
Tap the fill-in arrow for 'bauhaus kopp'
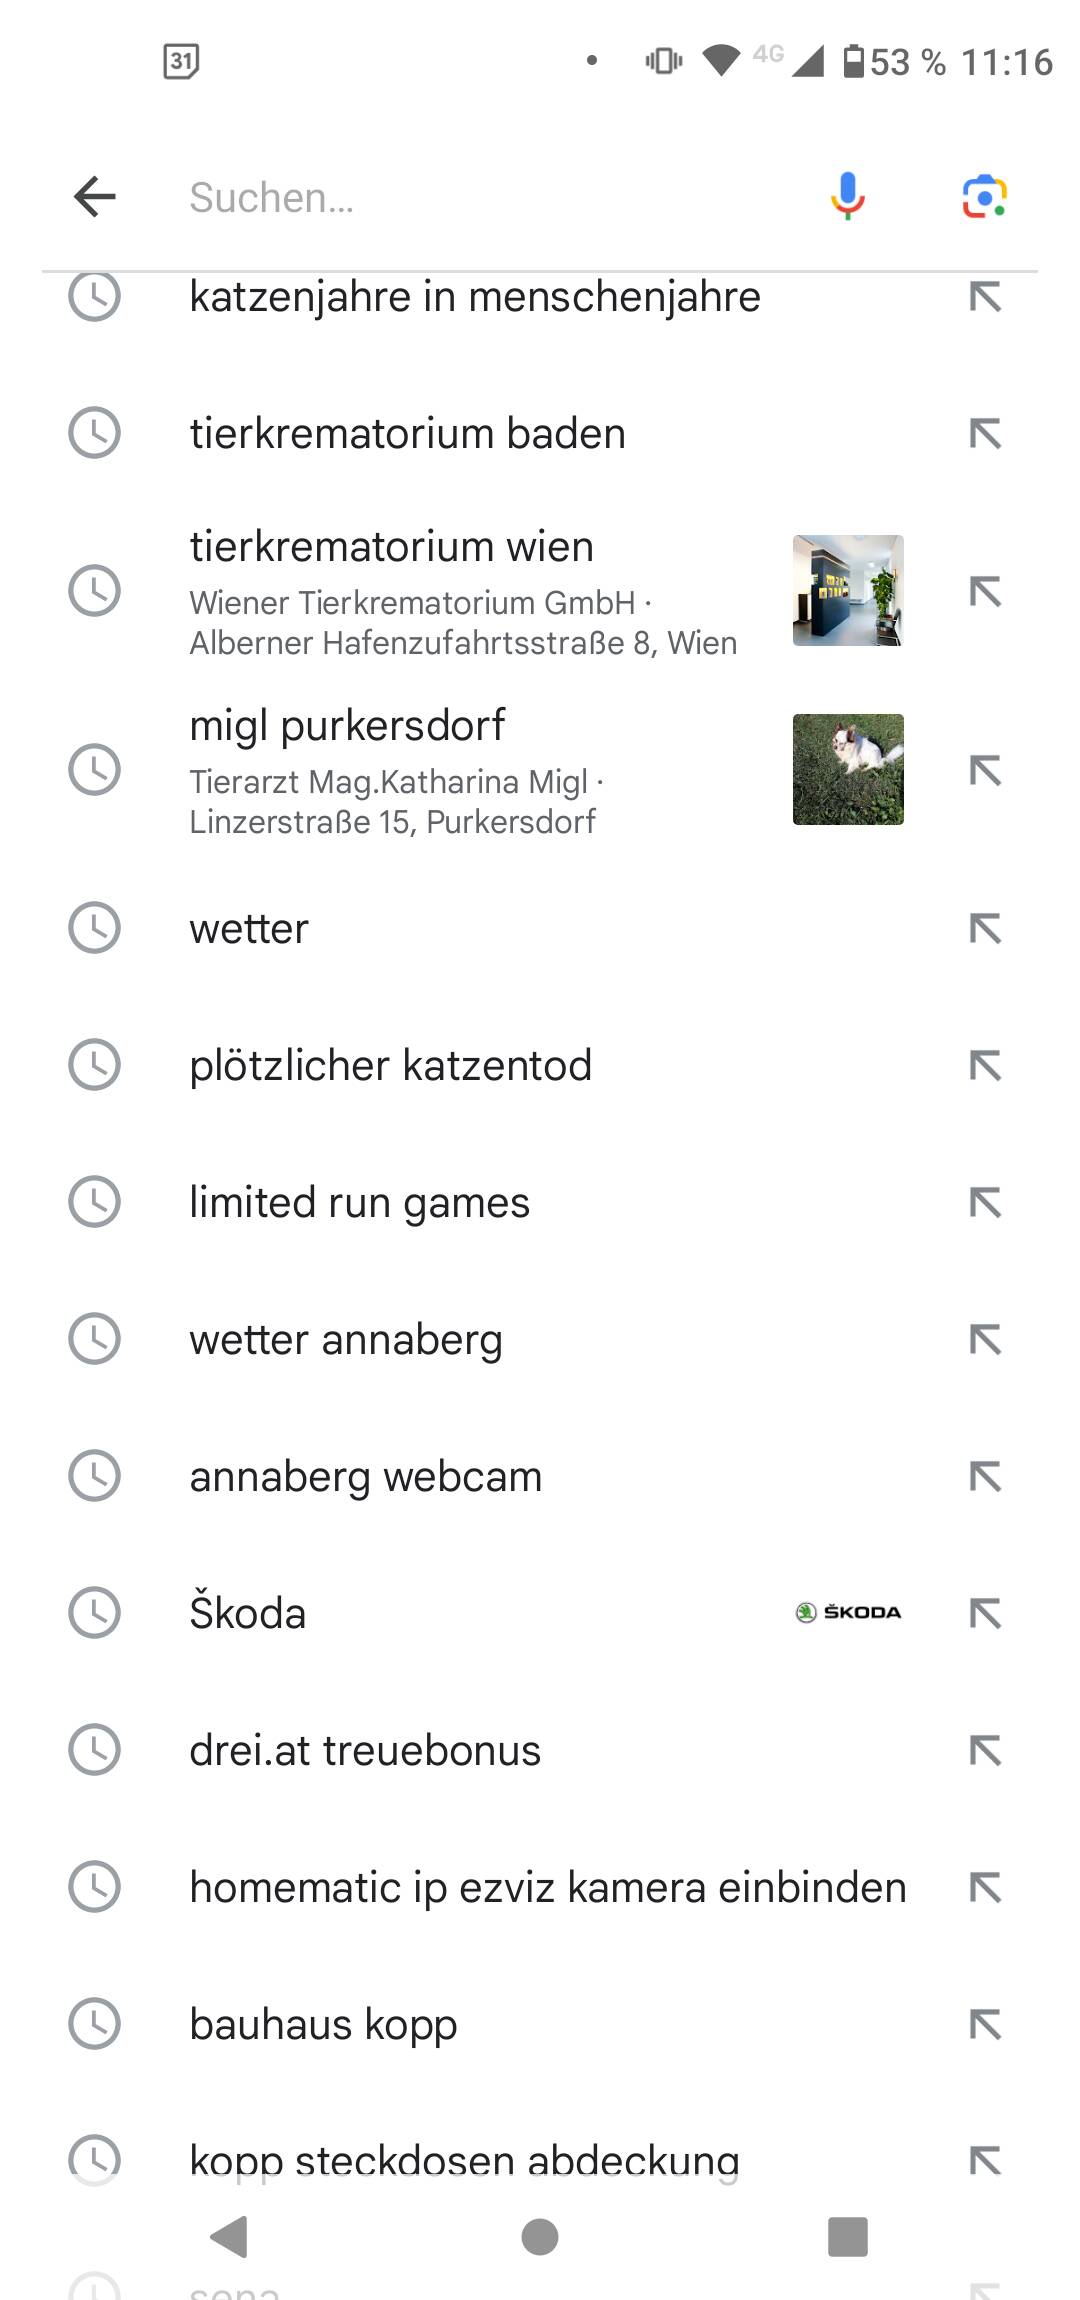(x=985, y=2025)
